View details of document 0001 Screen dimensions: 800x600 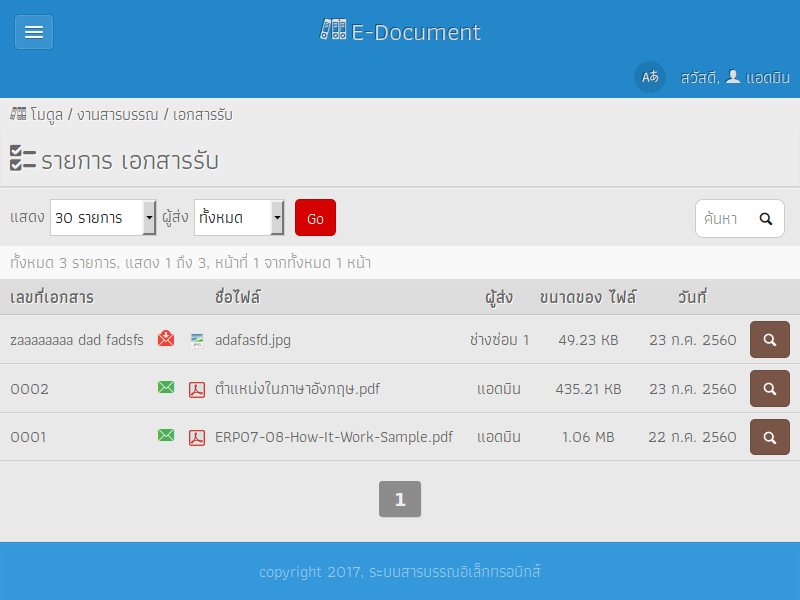click(x=769, y=437)
